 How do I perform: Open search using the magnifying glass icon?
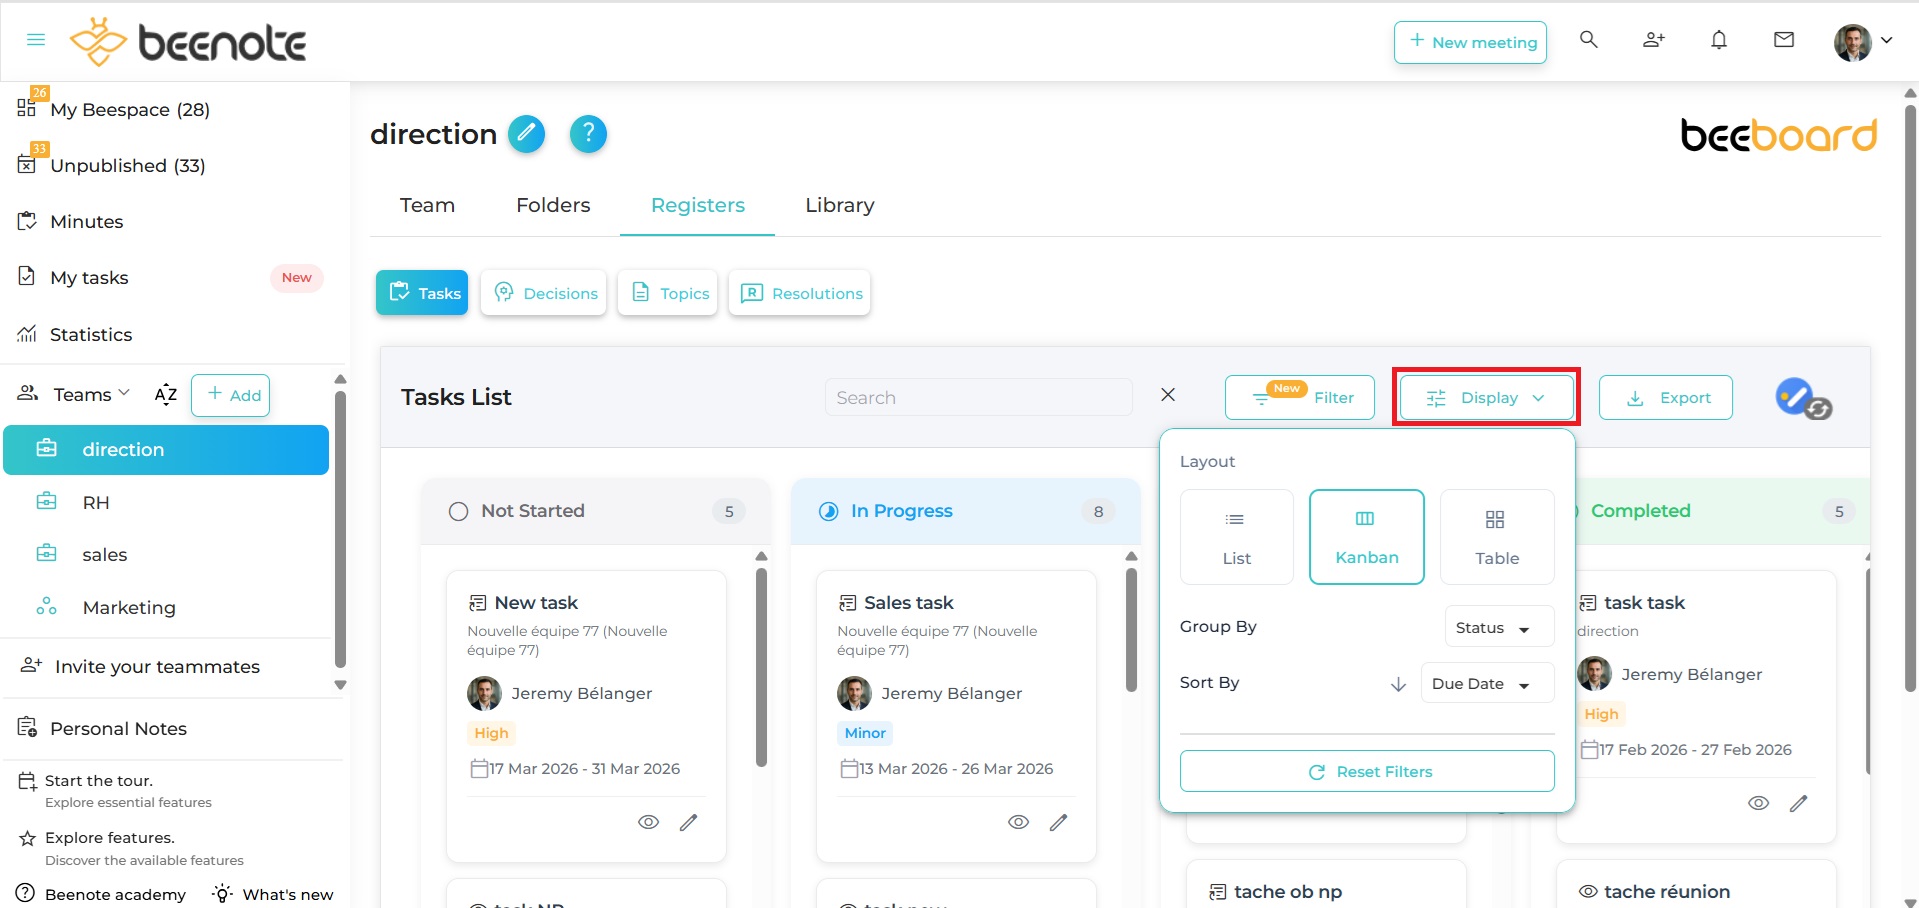[x=1588, y=40]
